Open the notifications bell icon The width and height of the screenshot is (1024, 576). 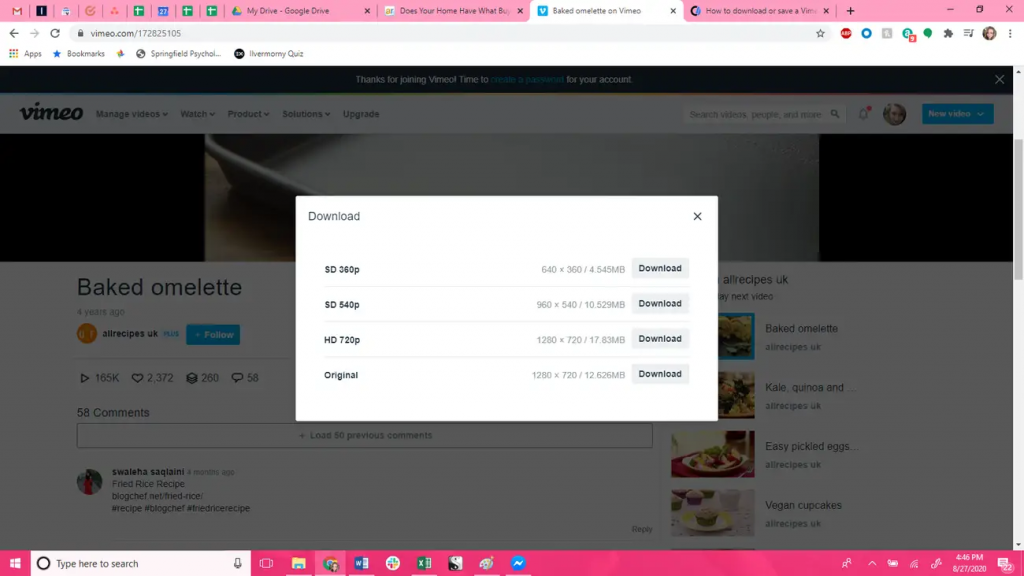pyautogui.click(x=863, y=114)
